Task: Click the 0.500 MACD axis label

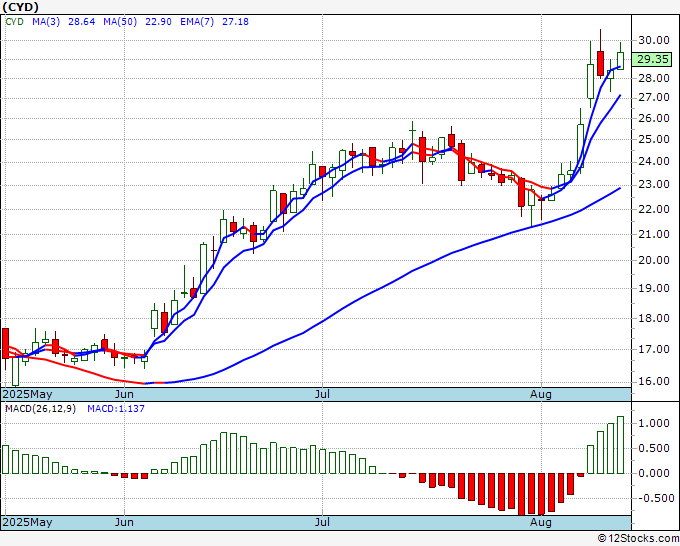Action: coord(654,448)
